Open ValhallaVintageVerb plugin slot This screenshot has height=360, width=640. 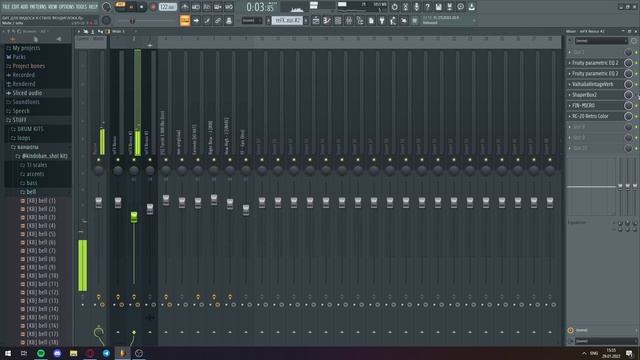593,84
